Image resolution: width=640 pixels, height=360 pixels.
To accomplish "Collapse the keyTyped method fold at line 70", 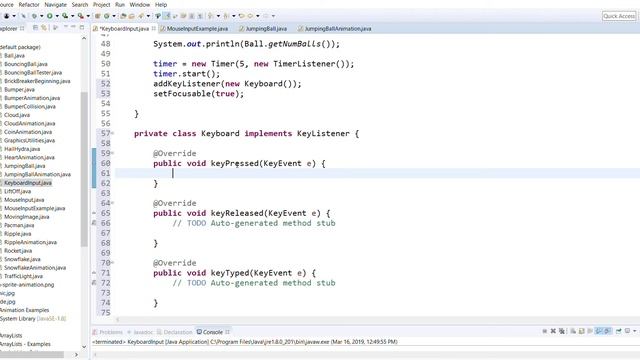I will point(113,262).
